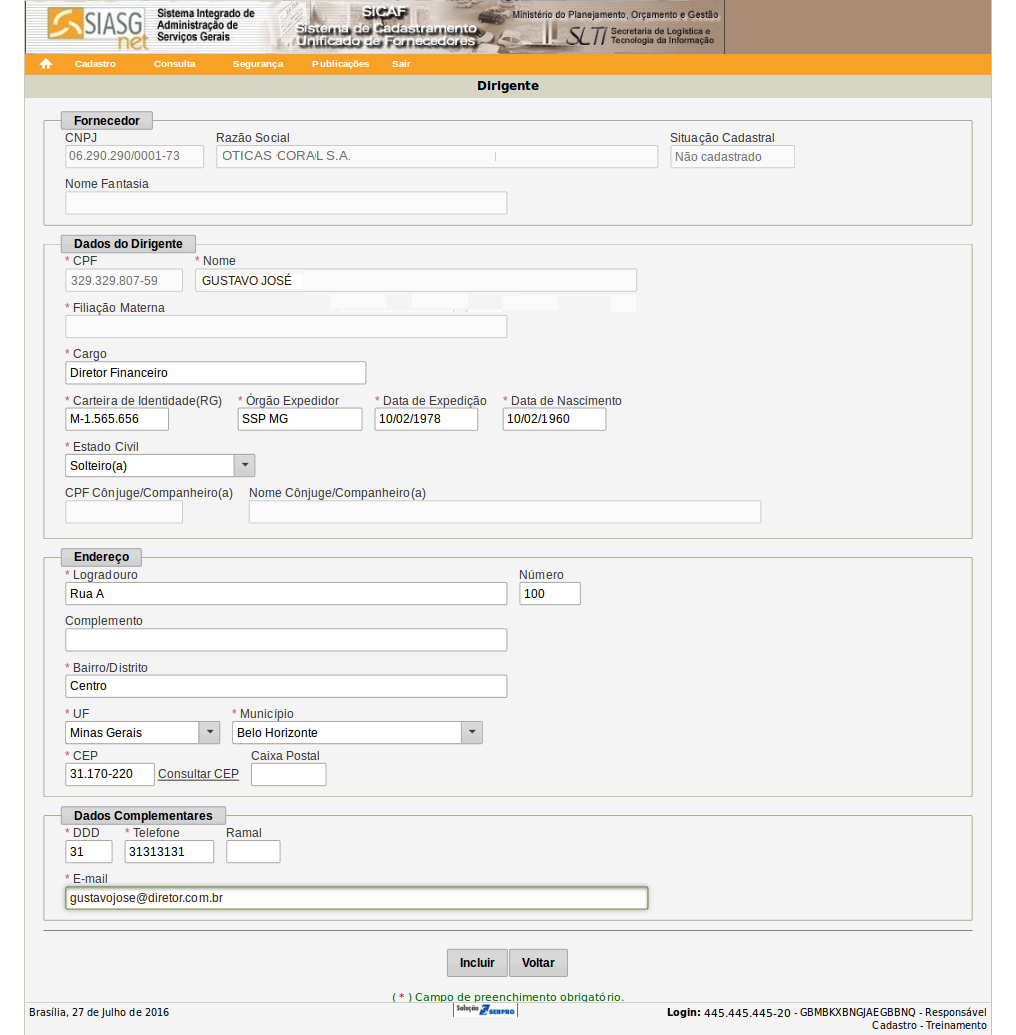Click the Login info text in footer

click(x=827, y=1018)
